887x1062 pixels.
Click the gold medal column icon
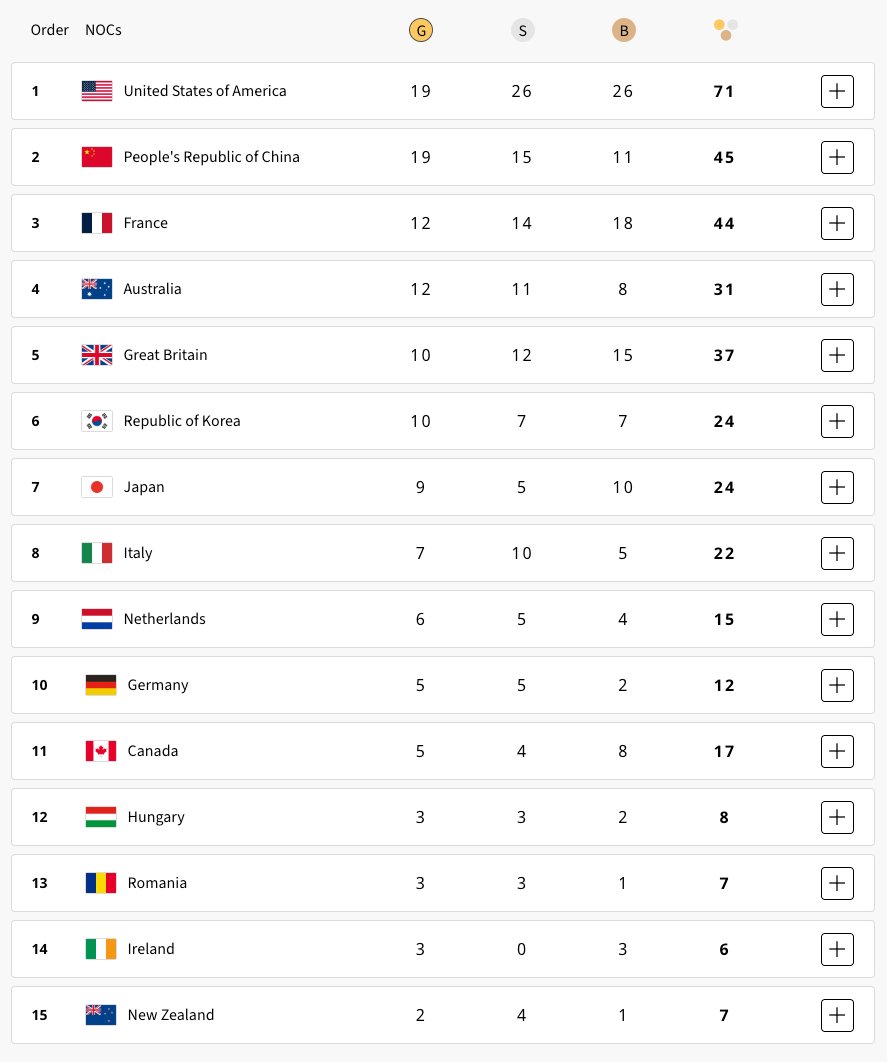click(421, 30)
